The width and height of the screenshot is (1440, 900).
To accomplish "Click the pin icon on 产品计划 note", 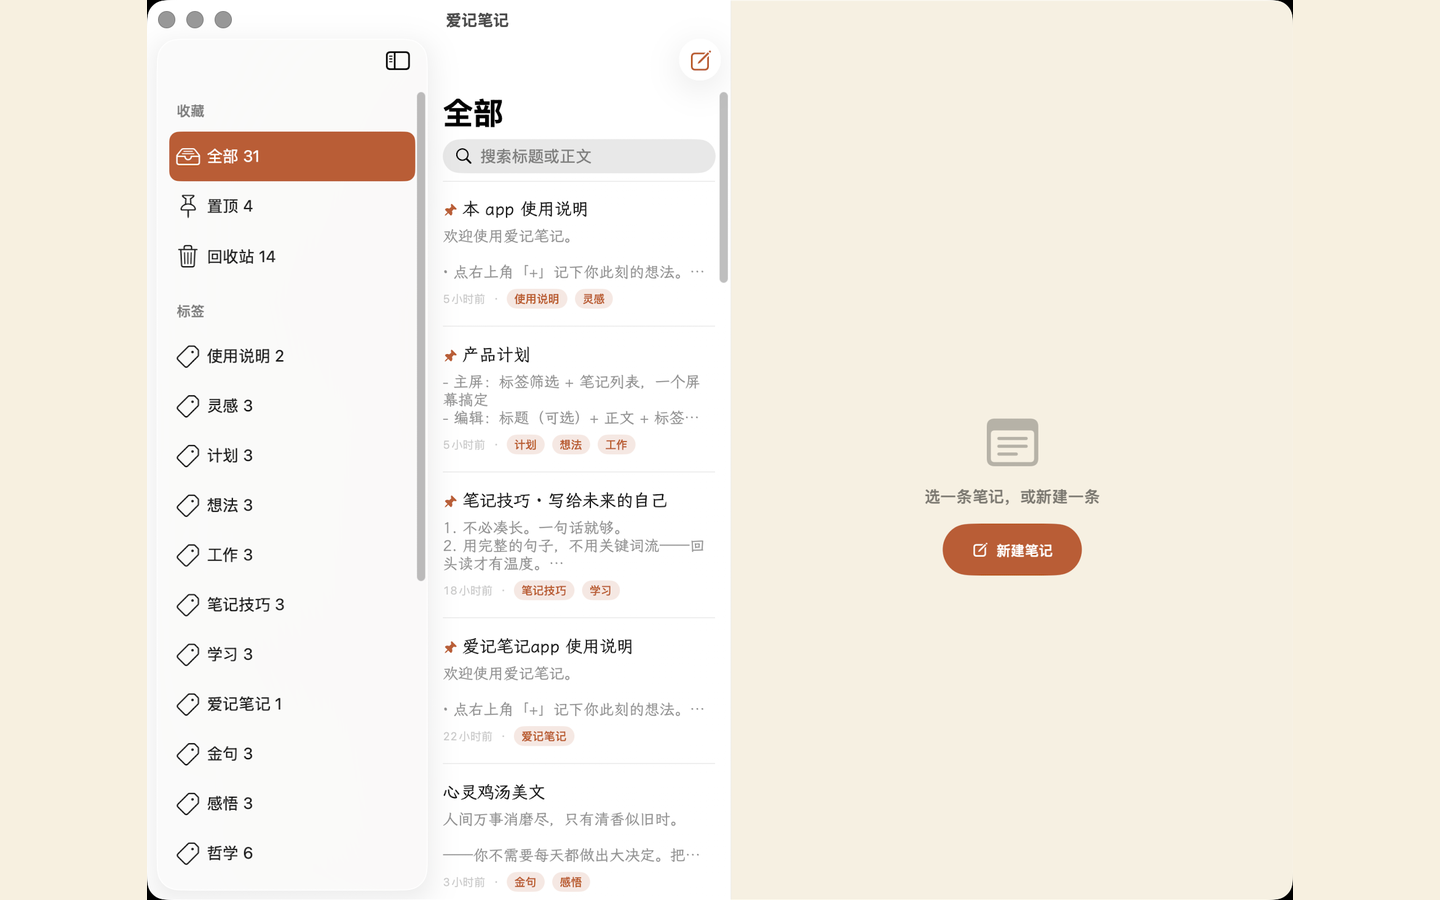I will pos(450,356).
